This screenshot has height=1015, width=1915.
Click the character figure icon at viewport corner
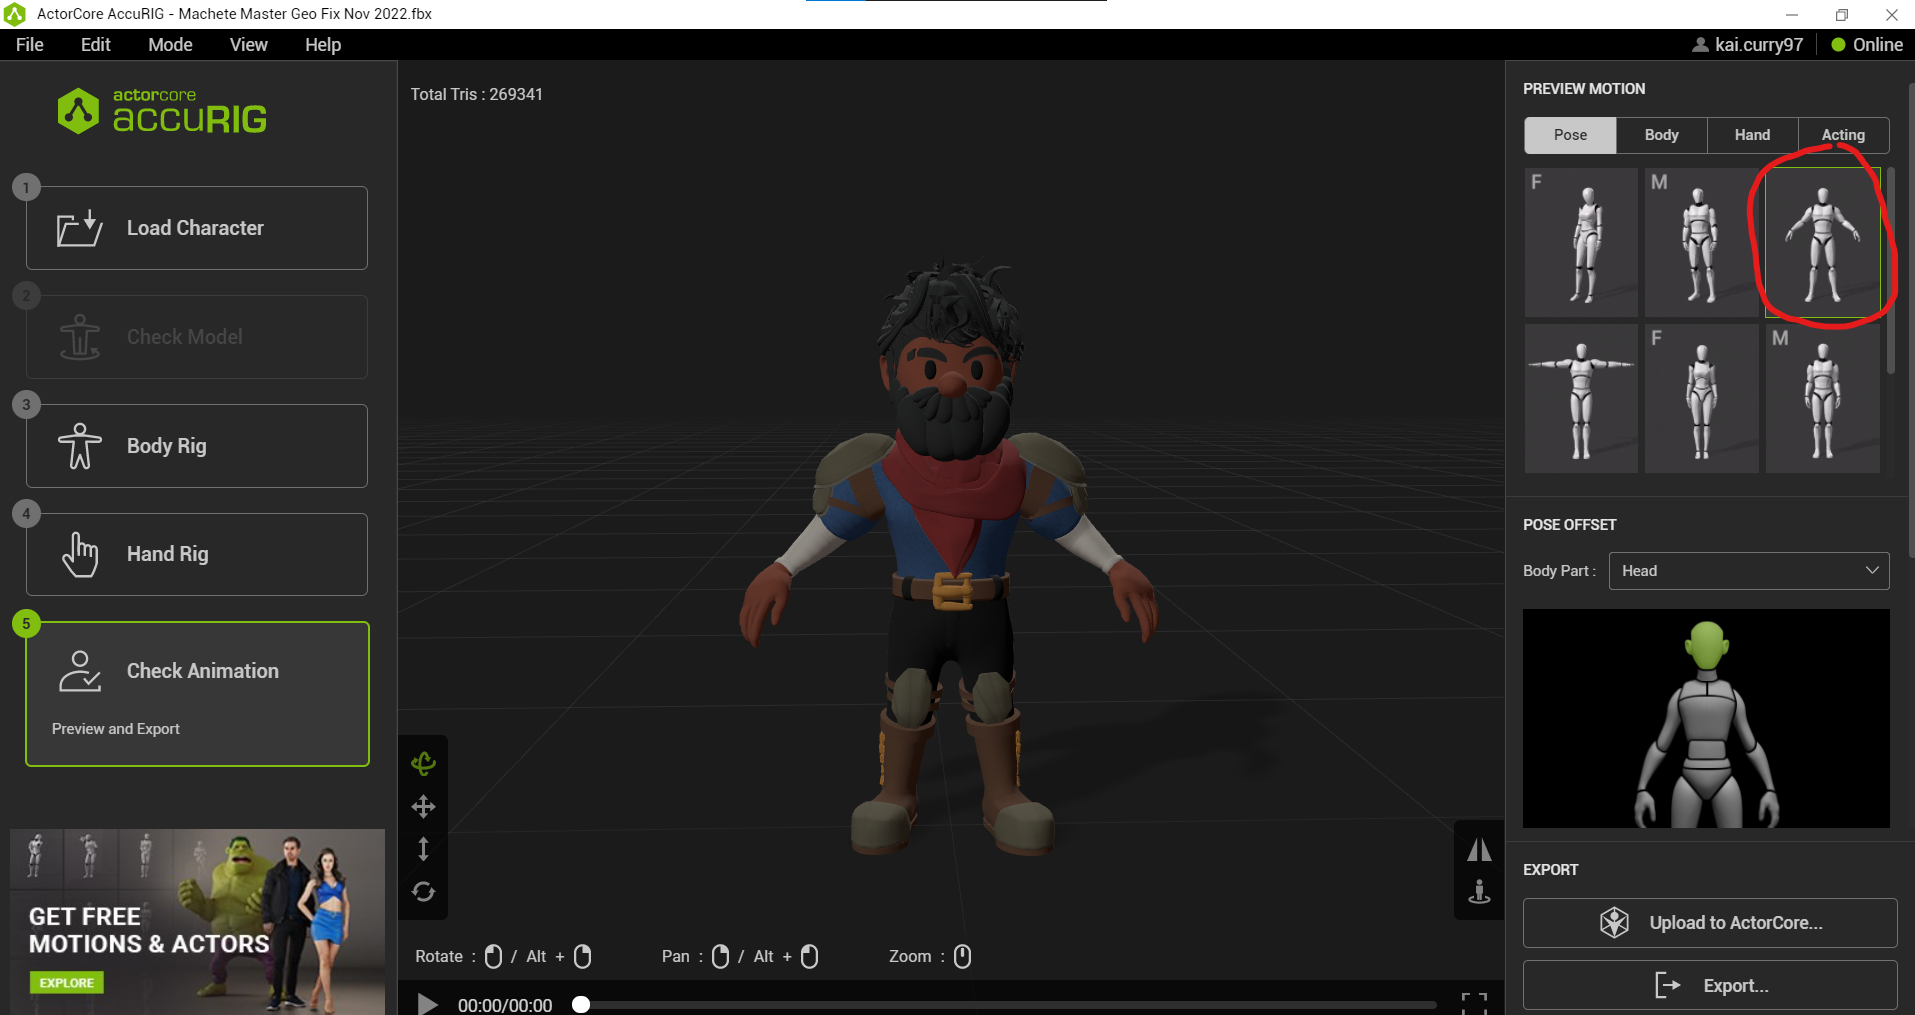coord(1479,891)
